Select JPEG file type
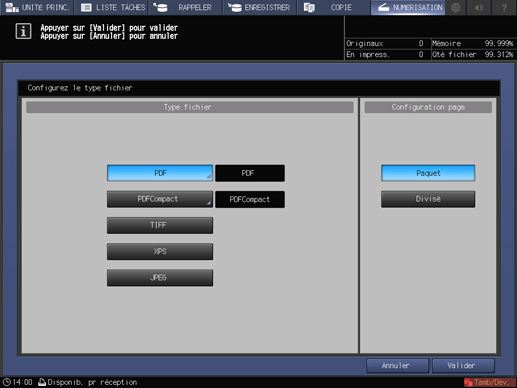Viewport: 517px width, 388px height. 160,278
